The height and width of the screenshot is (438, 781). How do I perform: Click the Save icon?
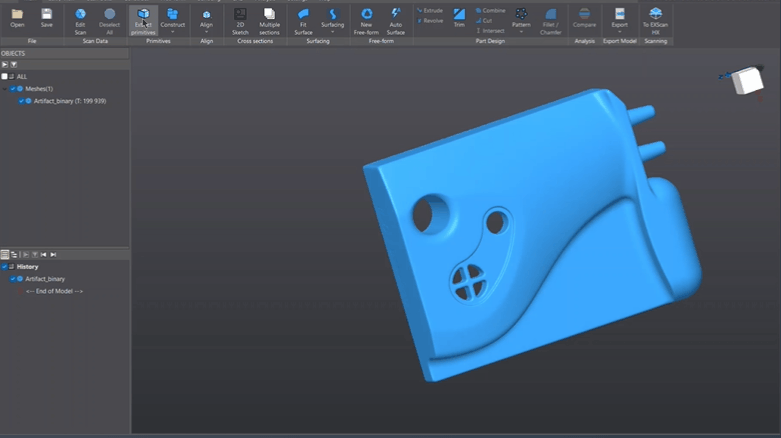[x=47, y=18]
